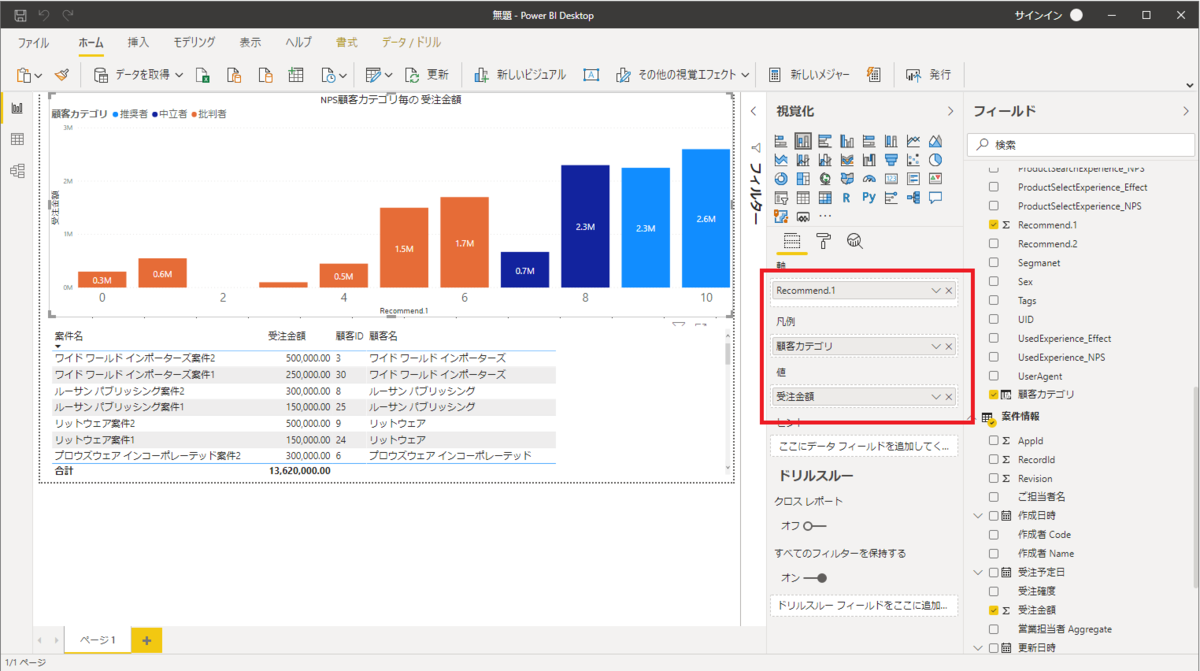Open the format paint-roller pane

pos(824,240)
